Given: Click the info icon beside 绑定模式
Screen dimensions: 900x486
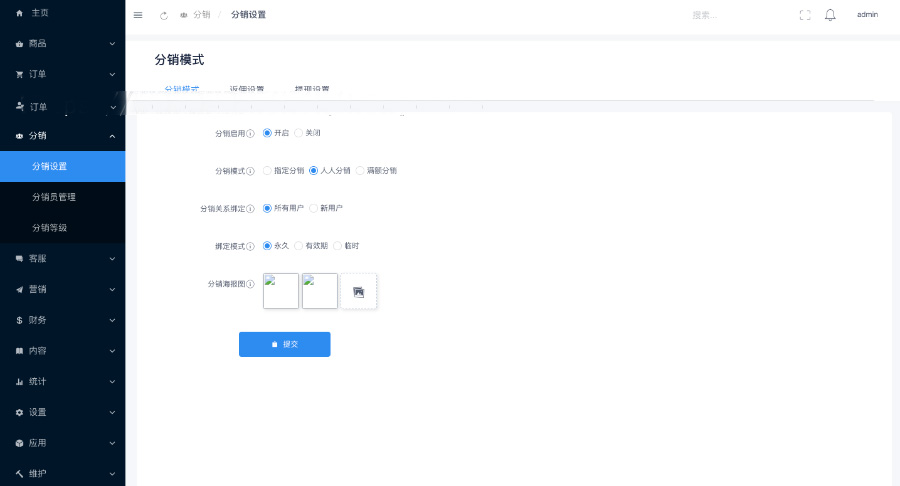Looking at the screenshot, I should pyautogui.click(x=250, y=246).
